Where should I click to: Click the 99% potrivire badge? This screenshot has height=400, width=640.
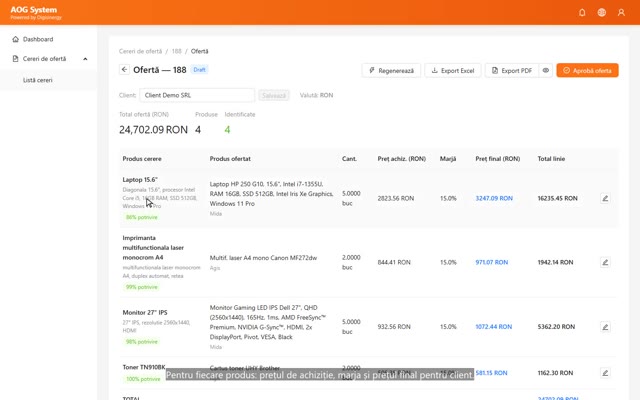coord(142,287)
